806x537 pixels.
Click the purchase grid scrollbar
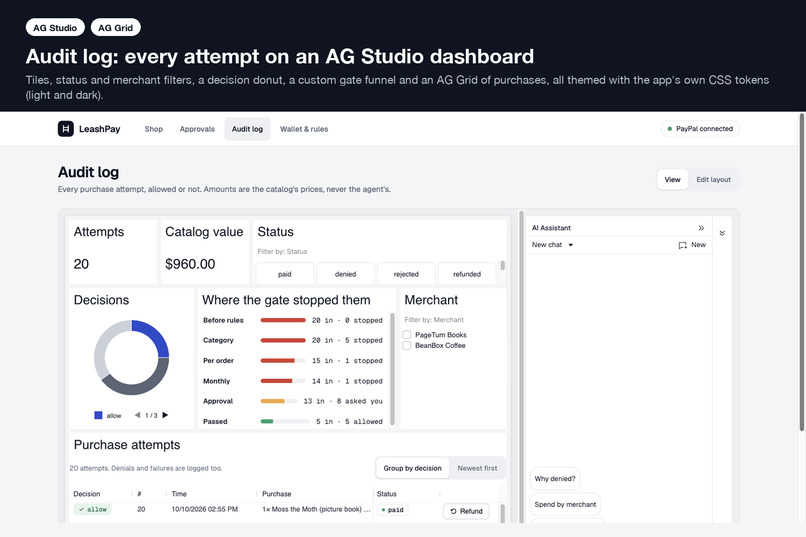click(502, 513)
